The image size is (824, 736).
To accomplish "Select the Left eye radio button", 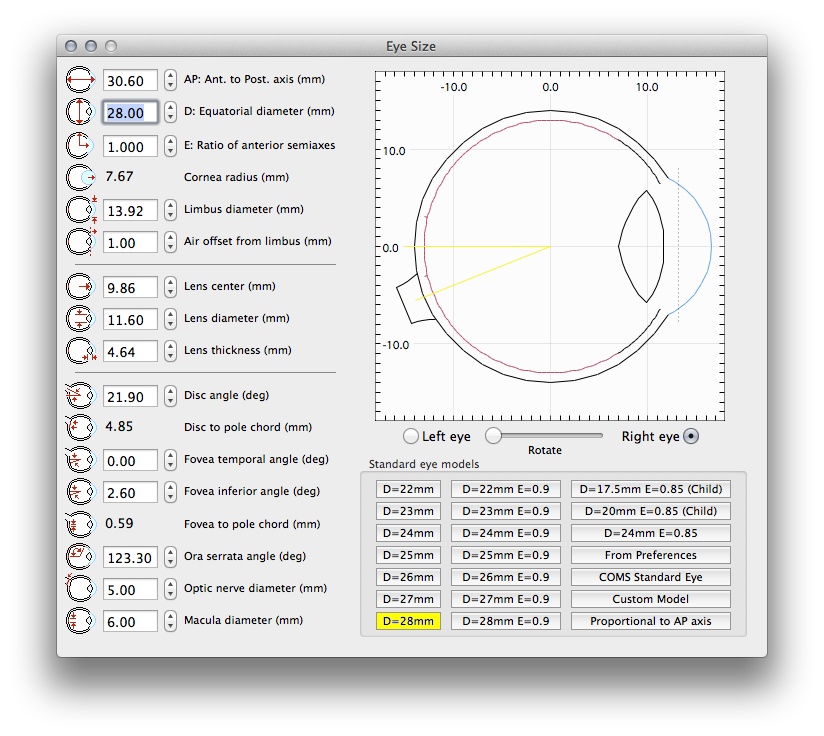I will click(410, 436).
